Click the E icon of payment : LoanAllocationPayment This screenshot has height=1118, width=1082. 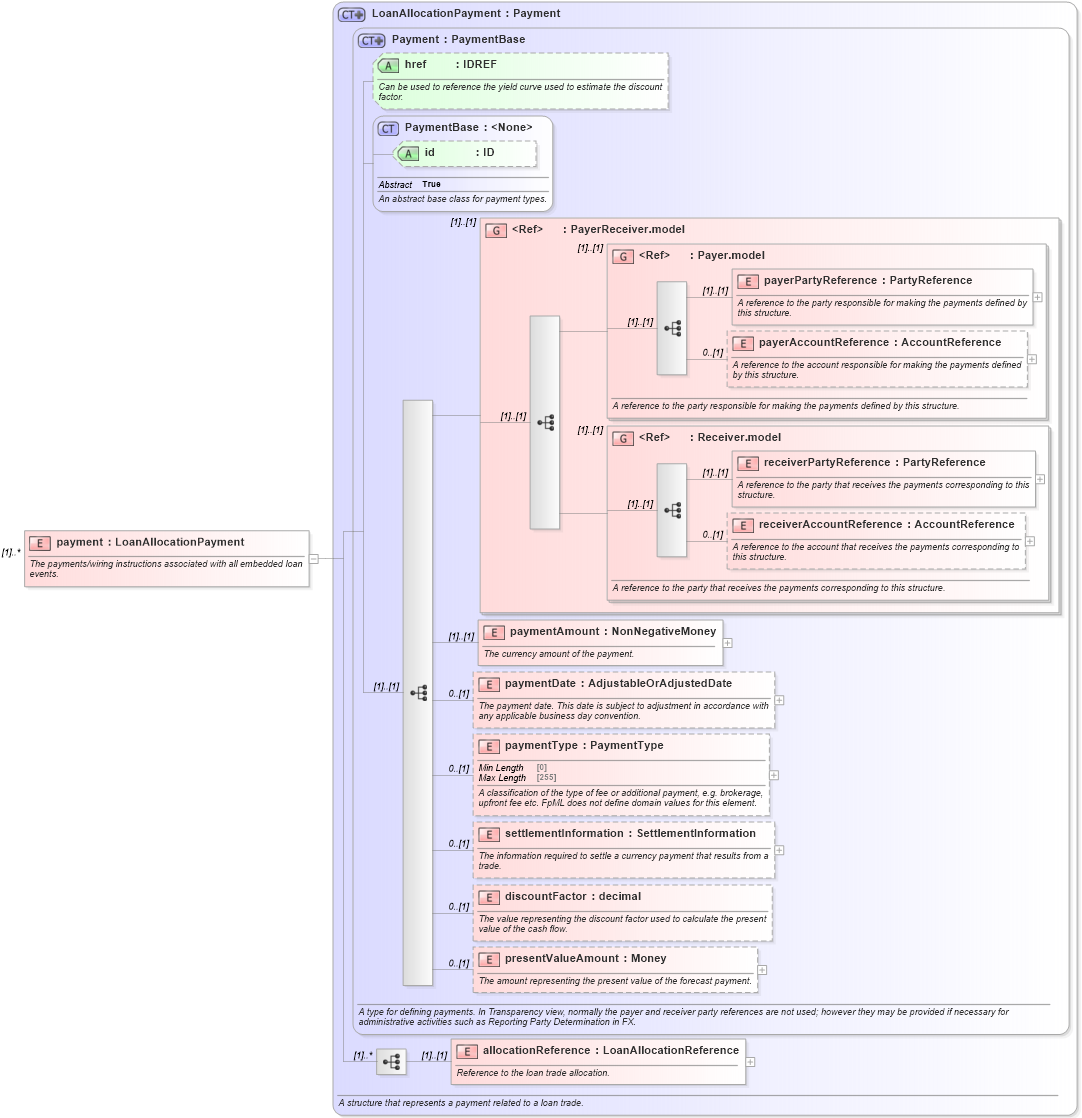(40, 542)
